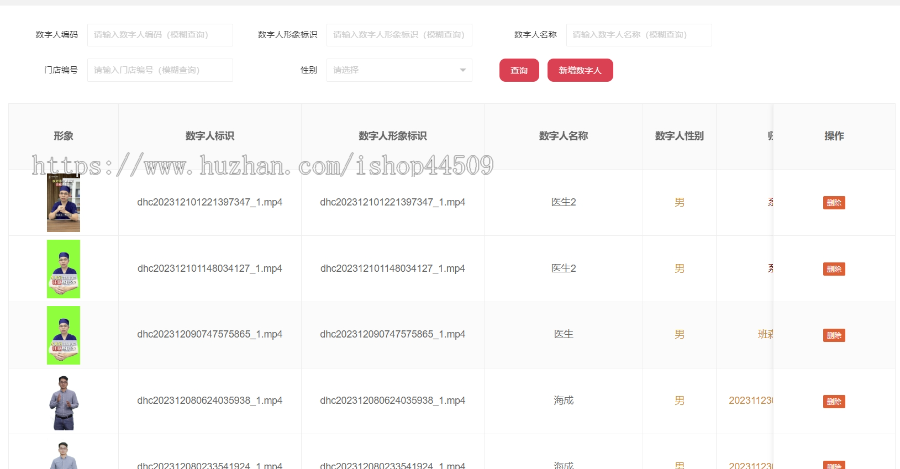Select dhc202312101148034127_1.mp4 in 数字人形象标识 column
Image resolution: width=900 pixels, height=469 pixels.
click(x=393, y=269)
